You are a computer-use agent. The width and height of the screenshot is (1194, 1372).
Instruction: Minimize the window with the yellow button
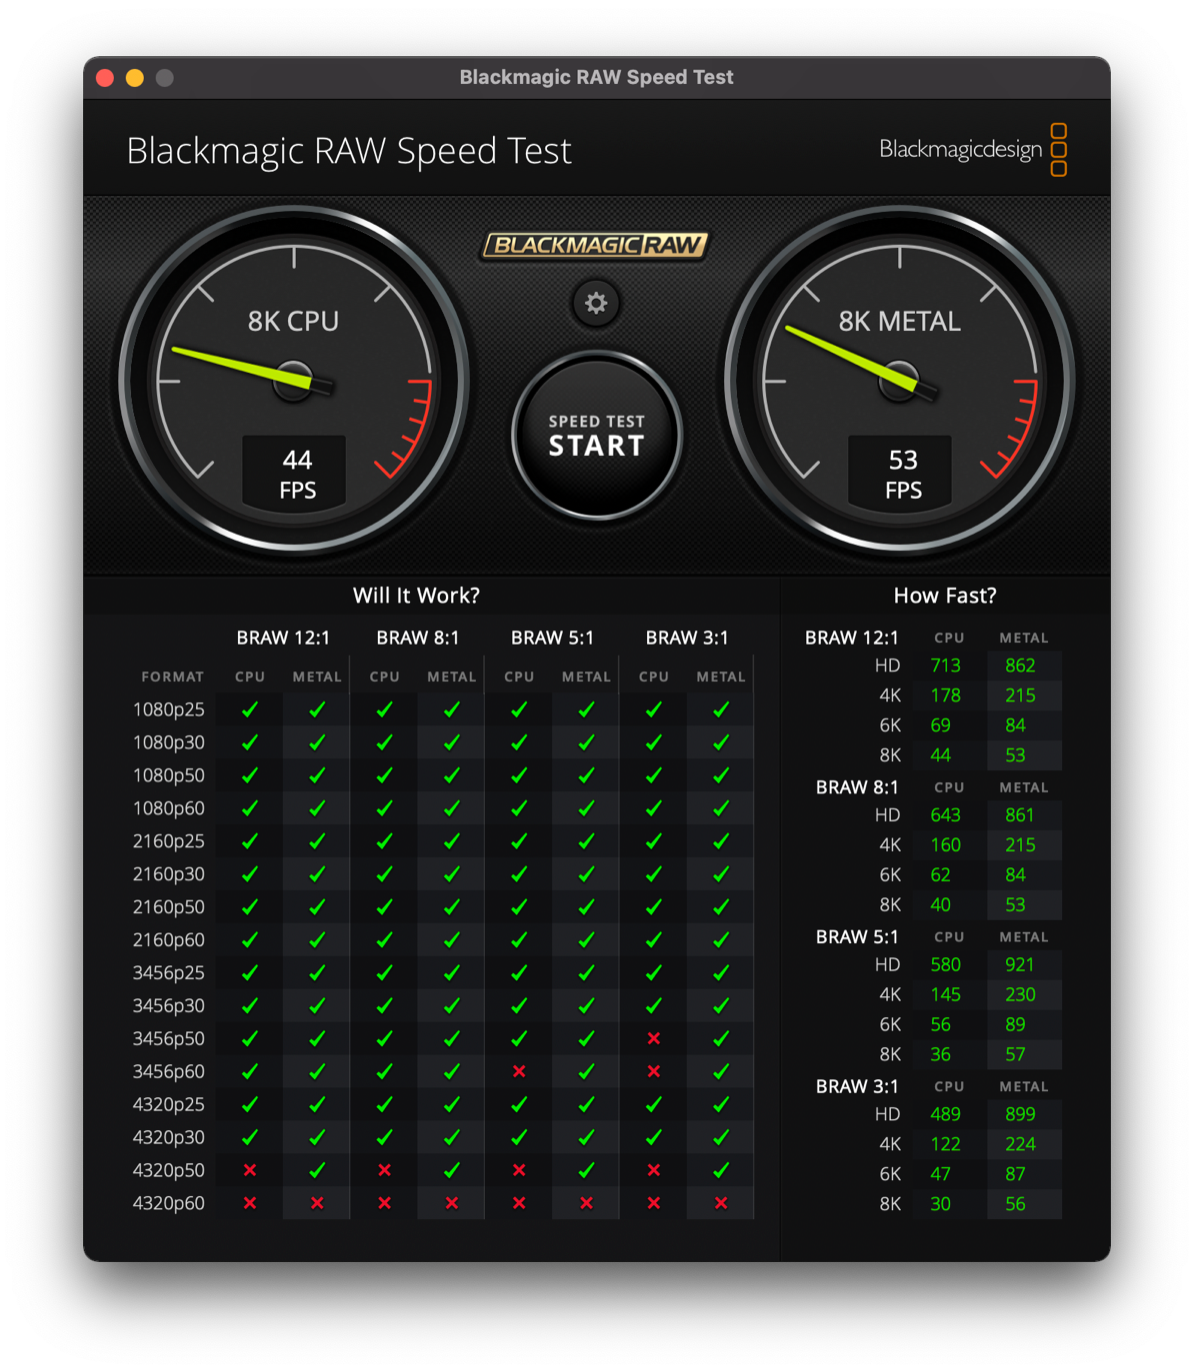click(x=135, y=78)
